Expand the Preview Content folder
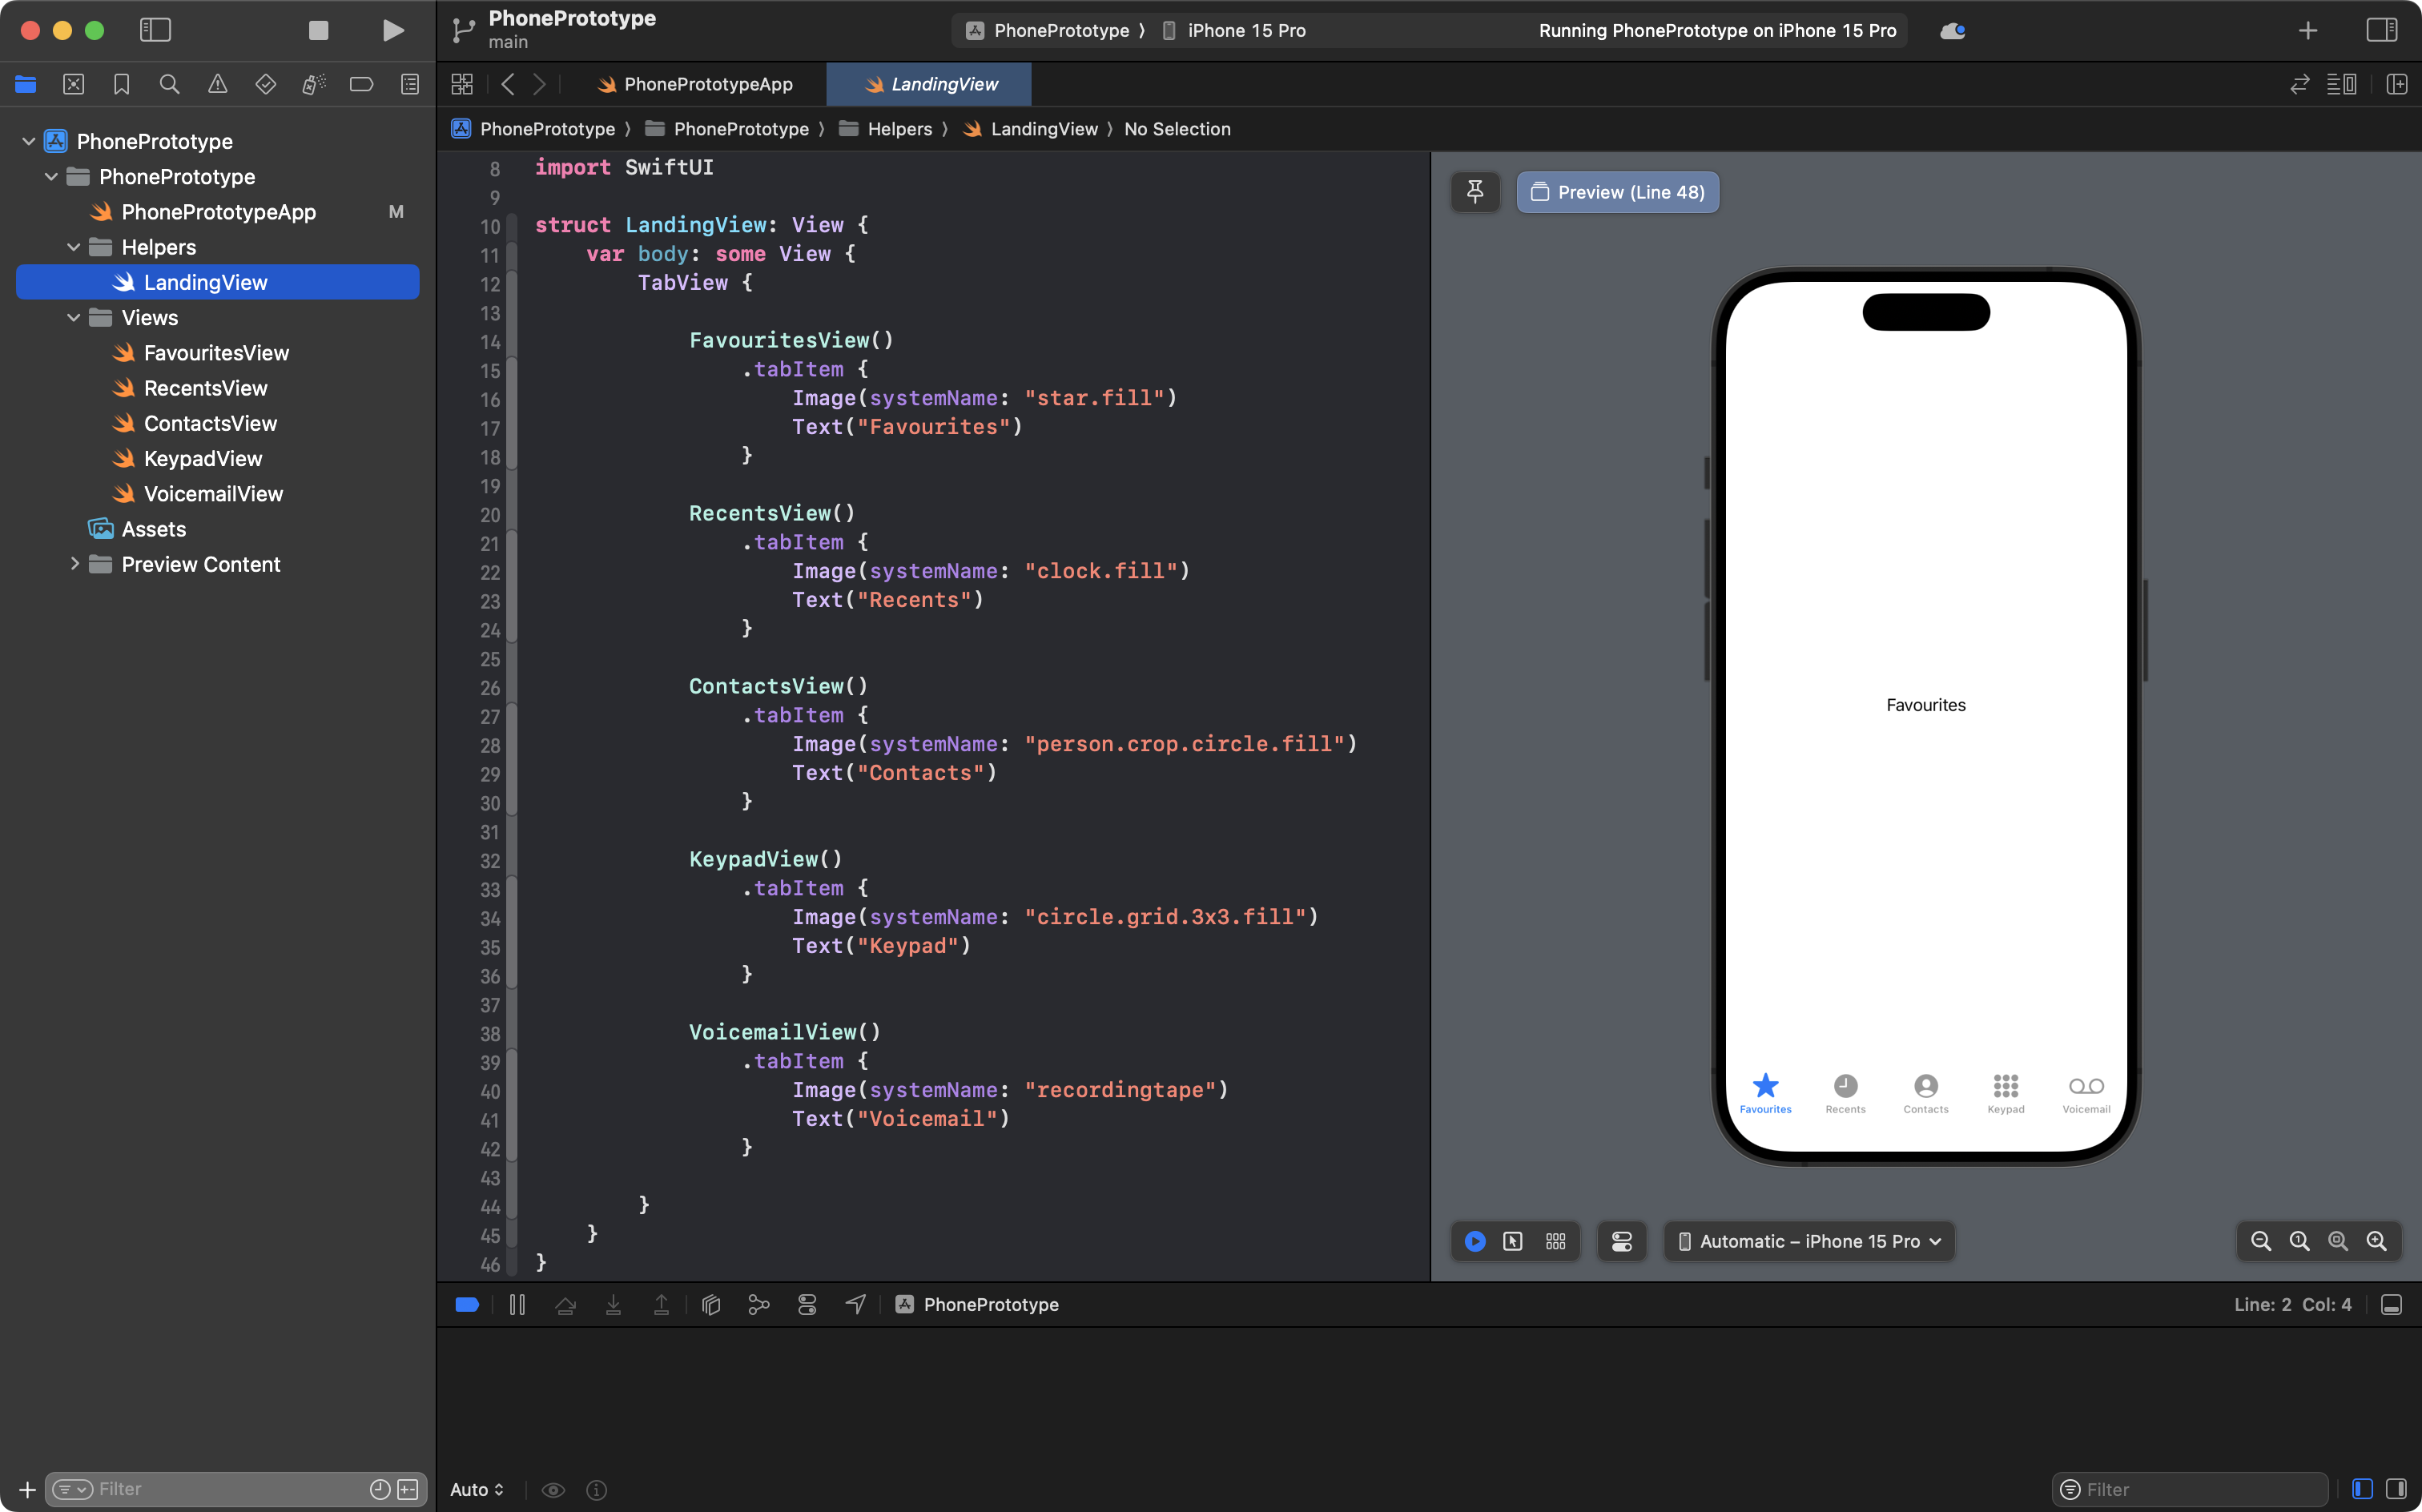The image size is (2422, 1512). coord(74,564)
